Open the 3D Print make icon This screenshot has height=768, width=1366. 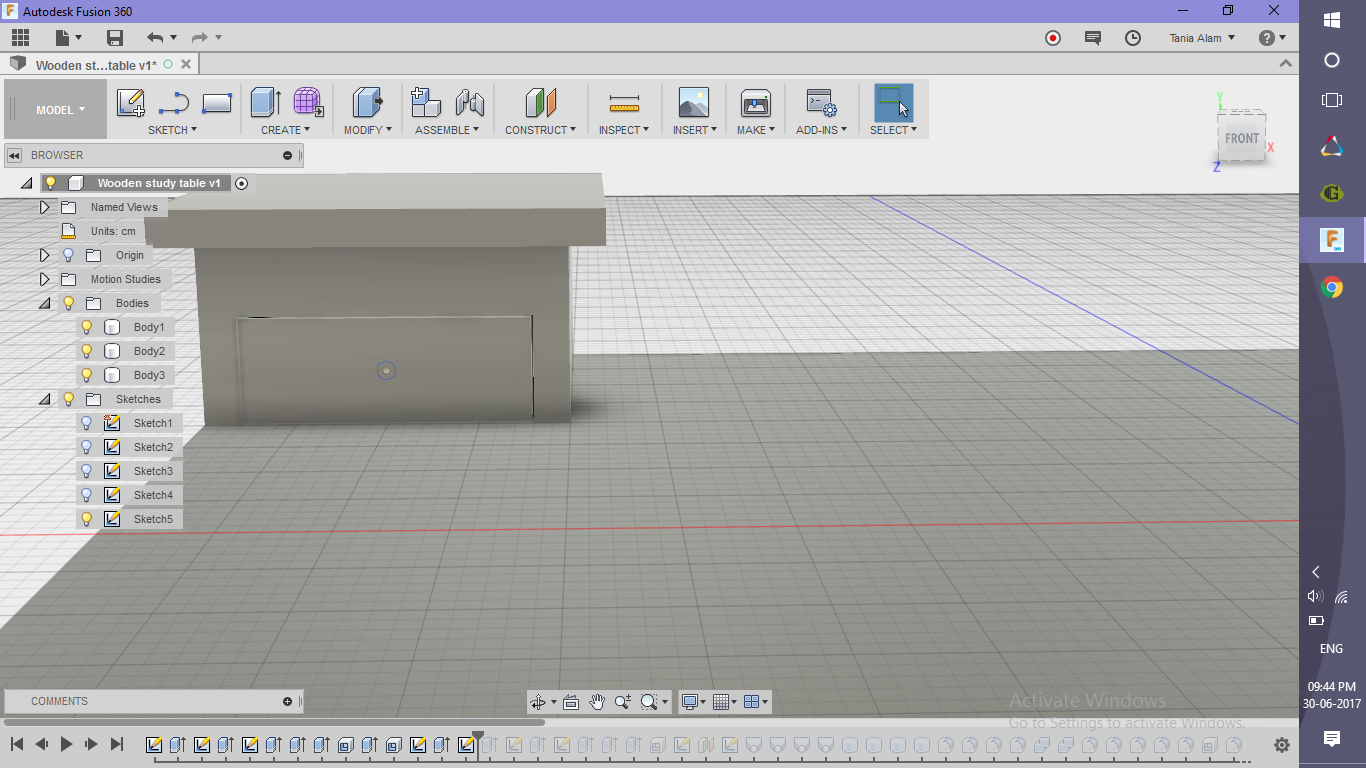755,103
